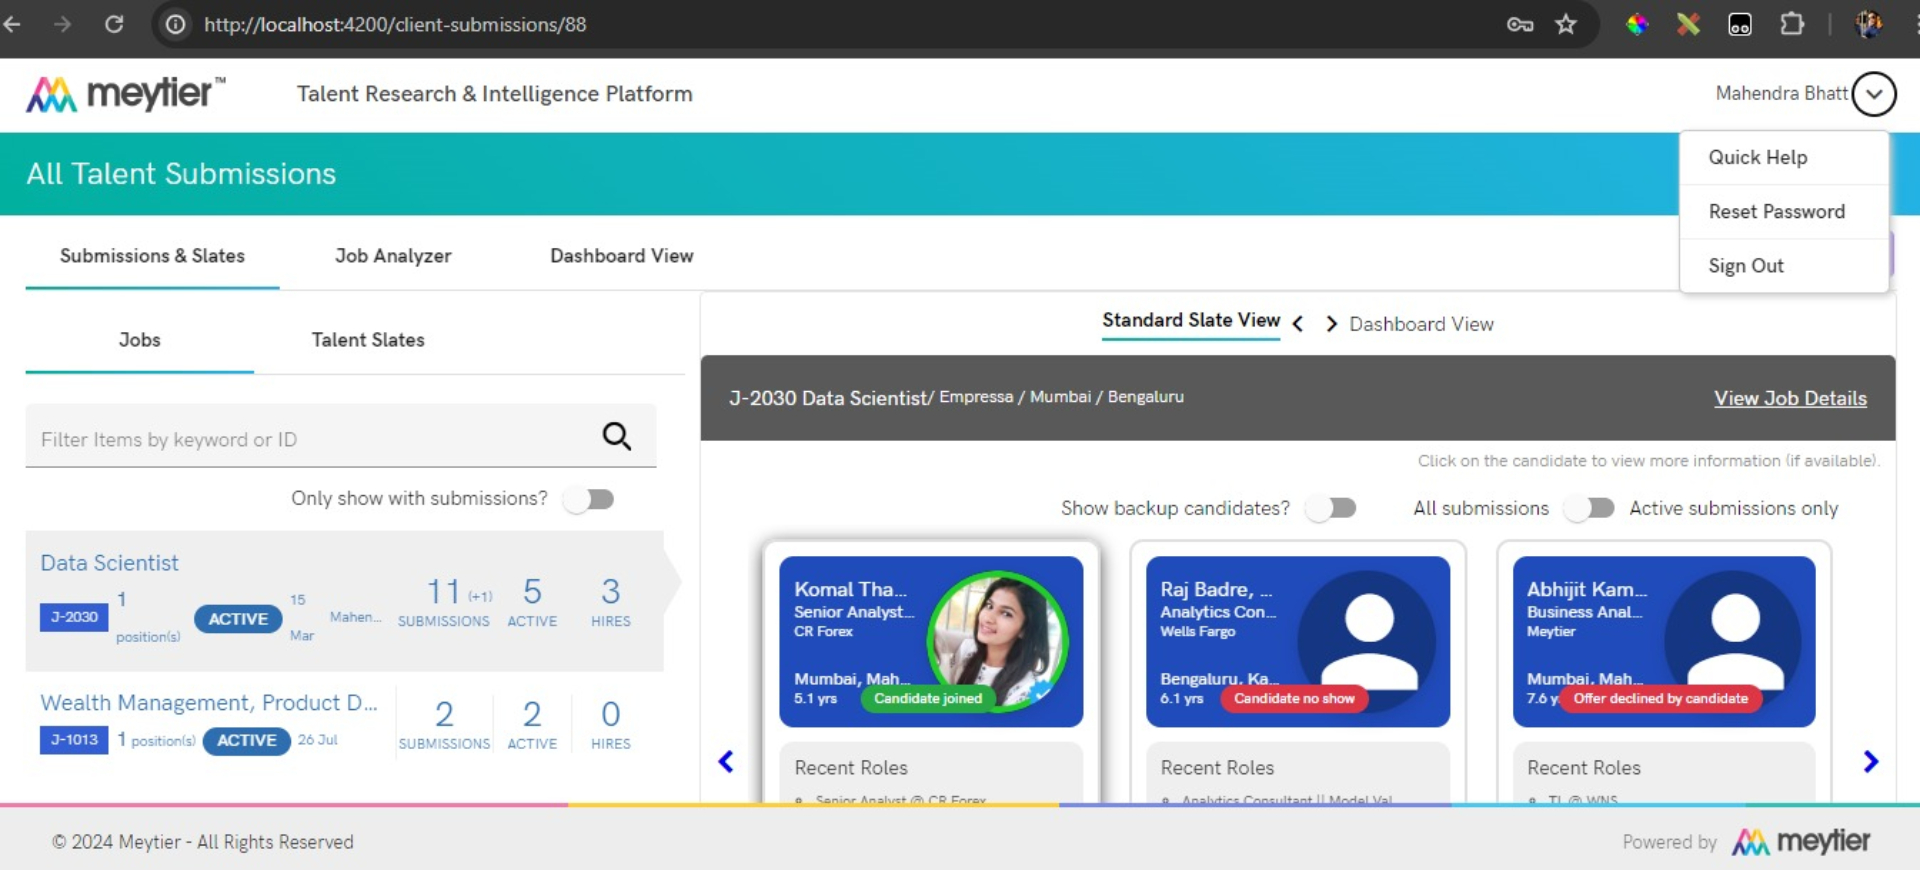Click the Filter Items by keyword field
The width and height of the screenshot is (1920, 870).
[x=310, y=440]
